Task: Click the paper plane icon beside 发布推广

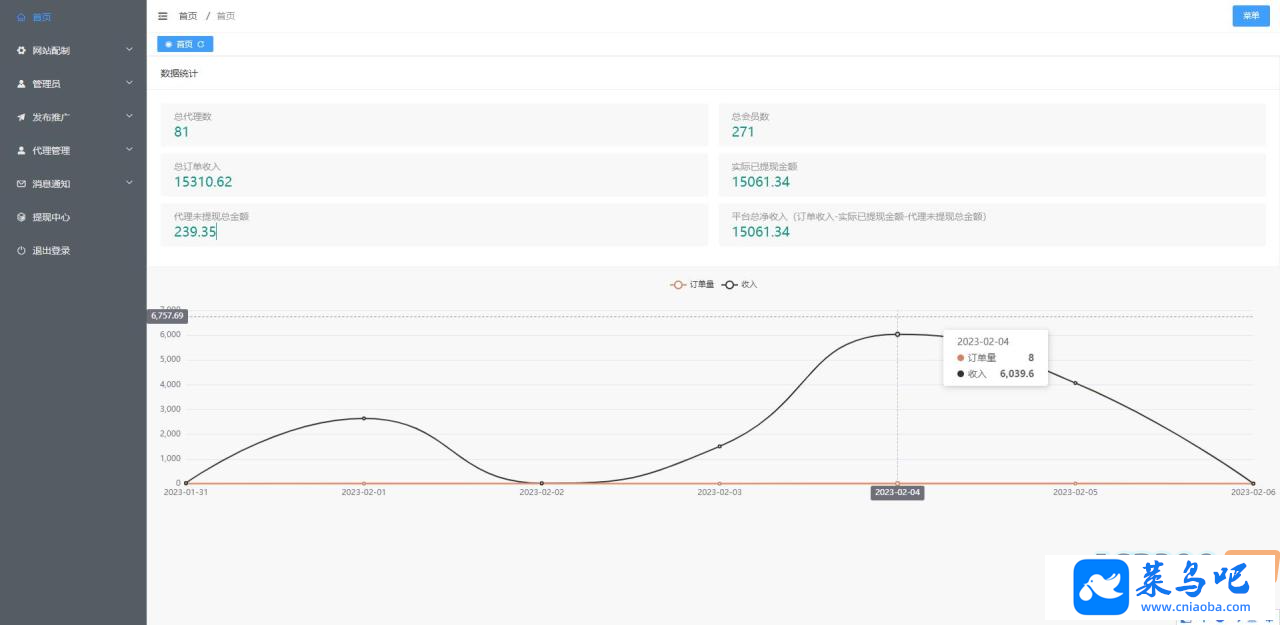Action: click(x=22, y=117)
